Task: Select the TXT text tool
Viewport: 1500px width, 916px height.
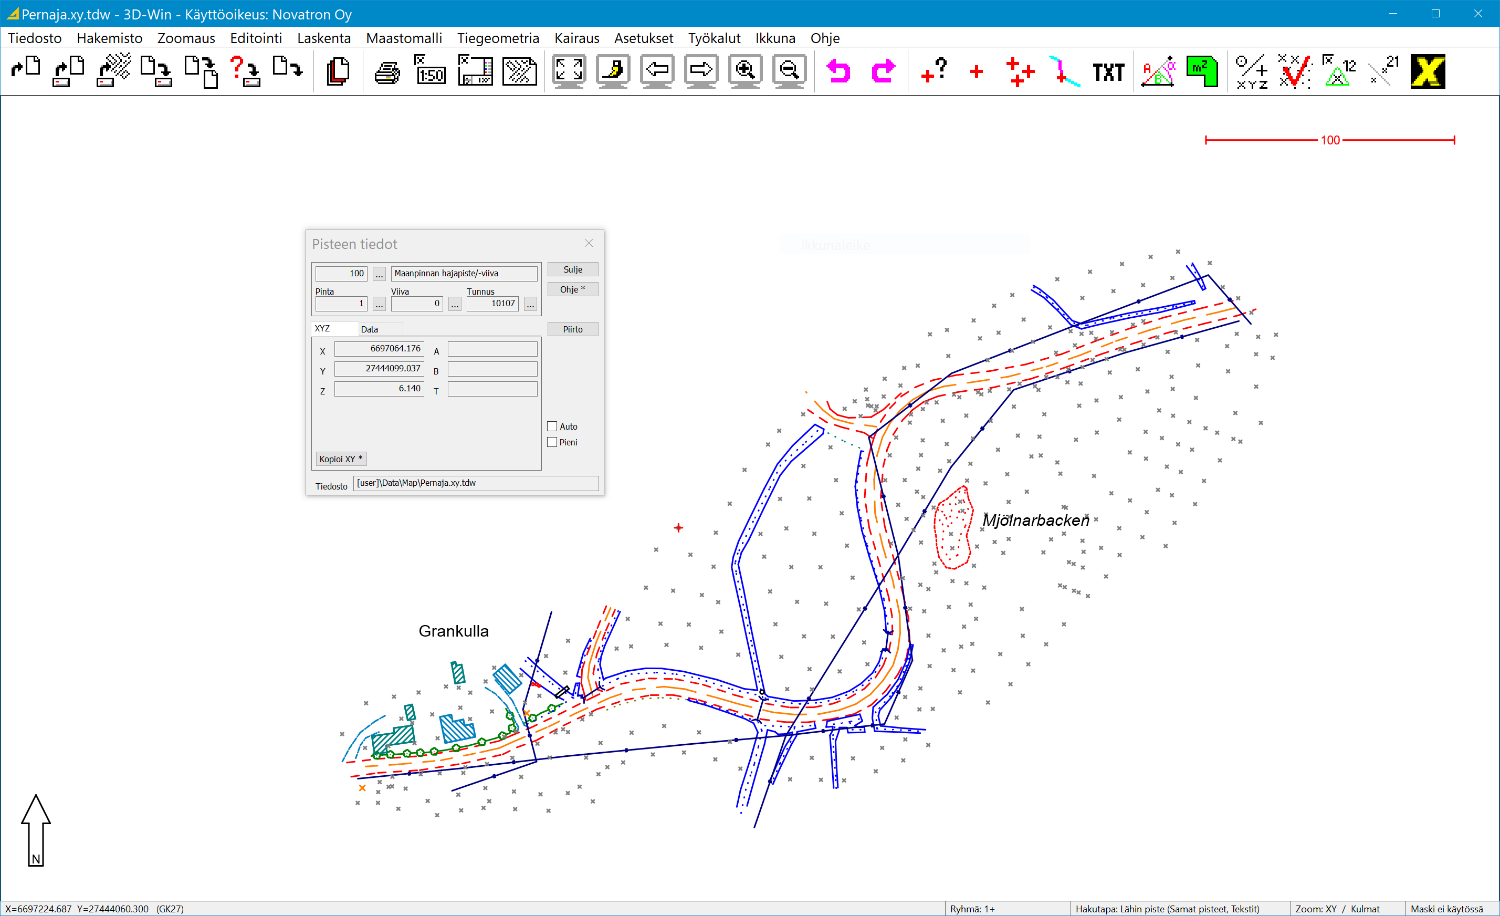Action: coord(1108,72)
